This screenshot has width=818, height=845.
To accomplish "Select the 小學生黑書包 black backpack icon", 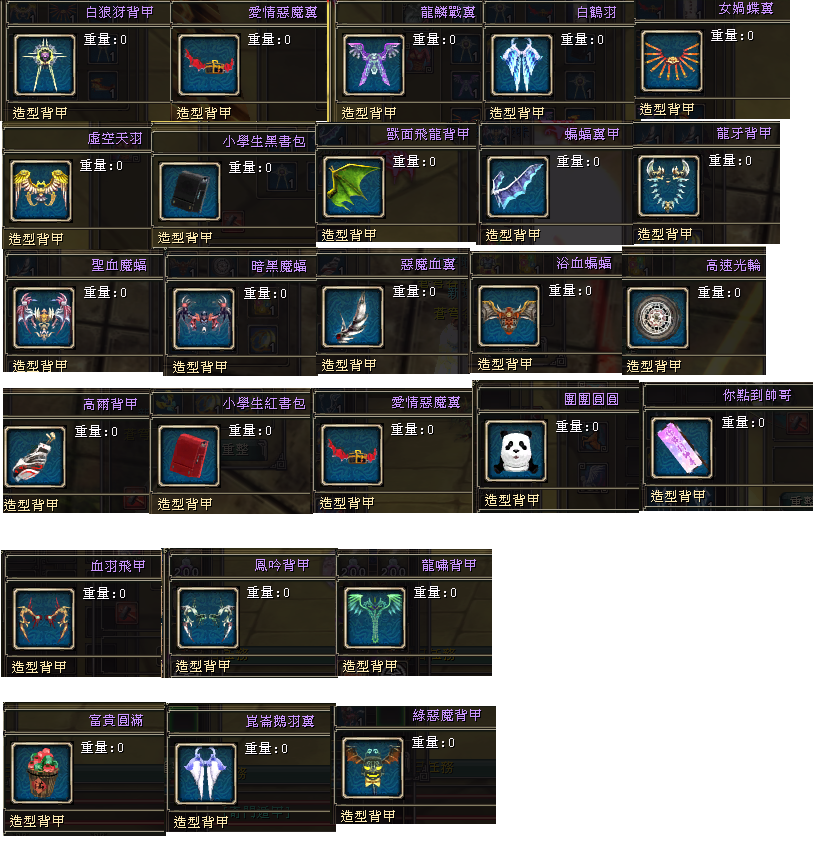I will click(x=190, y=191).
